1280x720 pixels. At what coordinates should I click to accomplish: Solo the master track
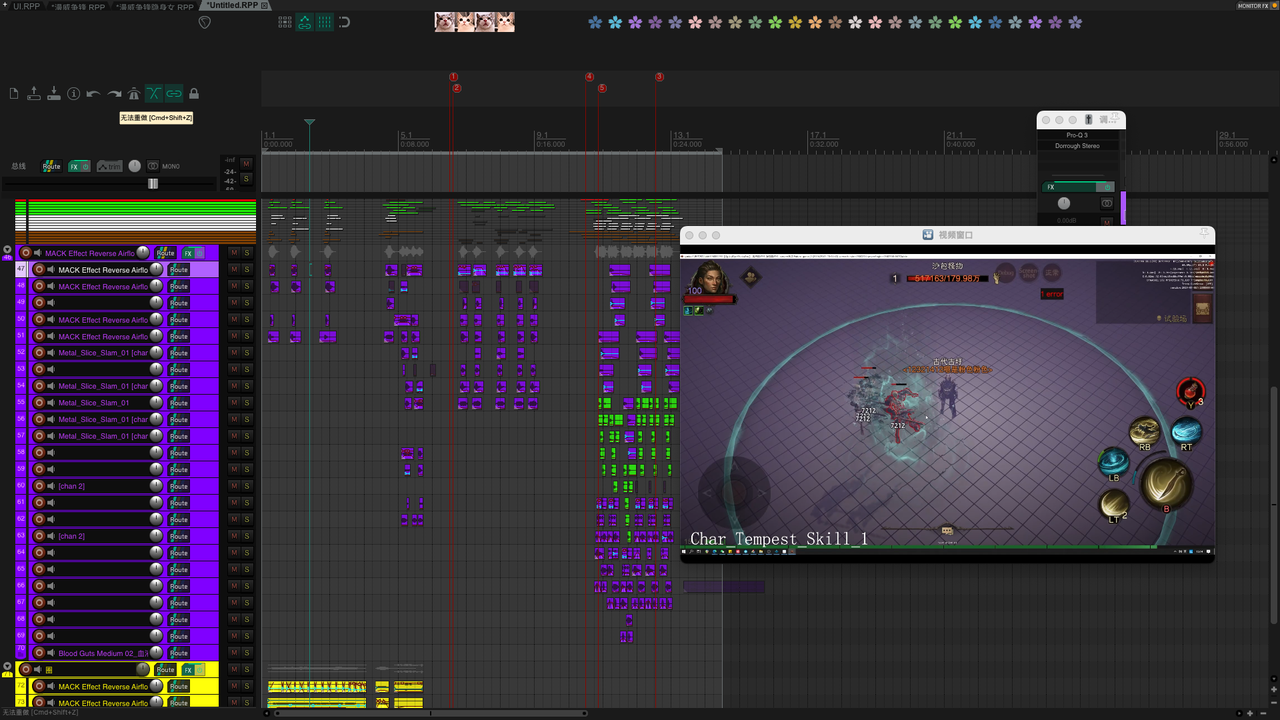(246, 178)
